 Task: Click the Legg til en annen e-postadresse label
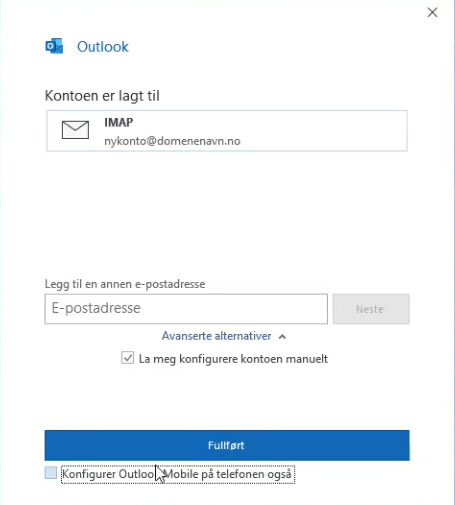tap(125, 284)
